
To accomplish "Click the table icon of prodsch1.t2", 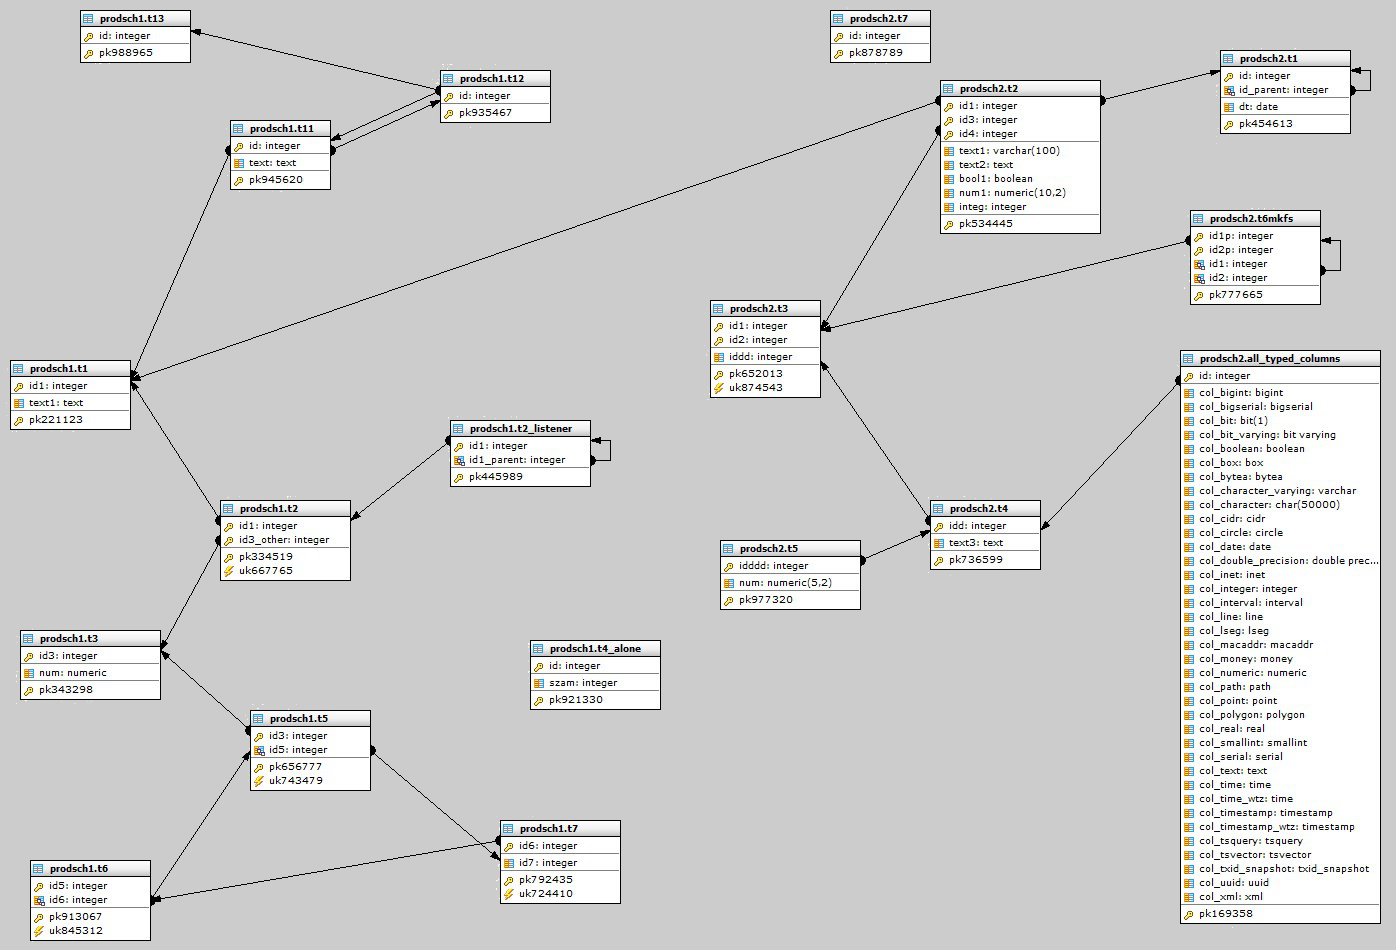I will [229, 509].
